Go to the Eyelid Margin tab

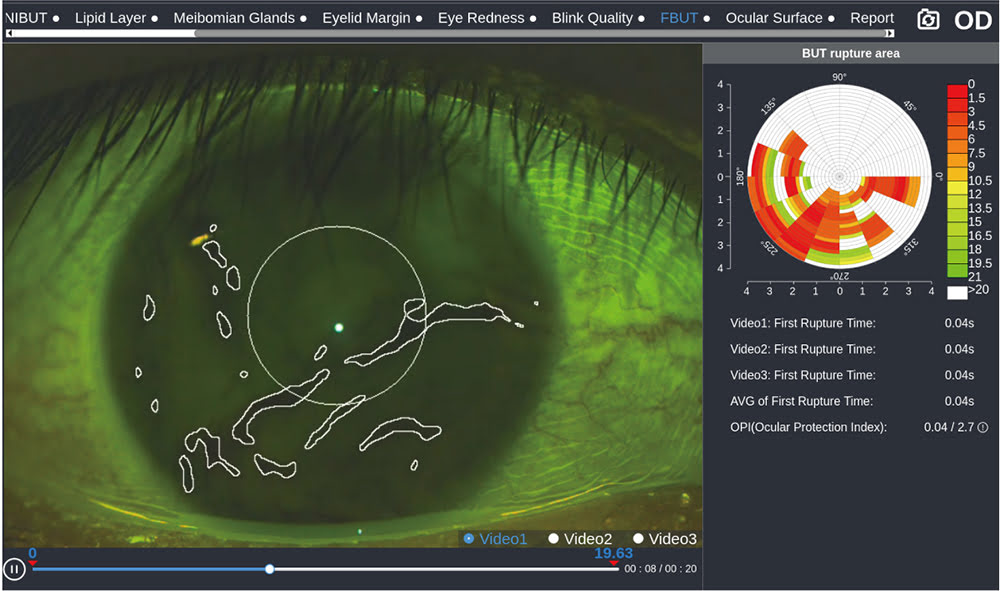point(365,18)
